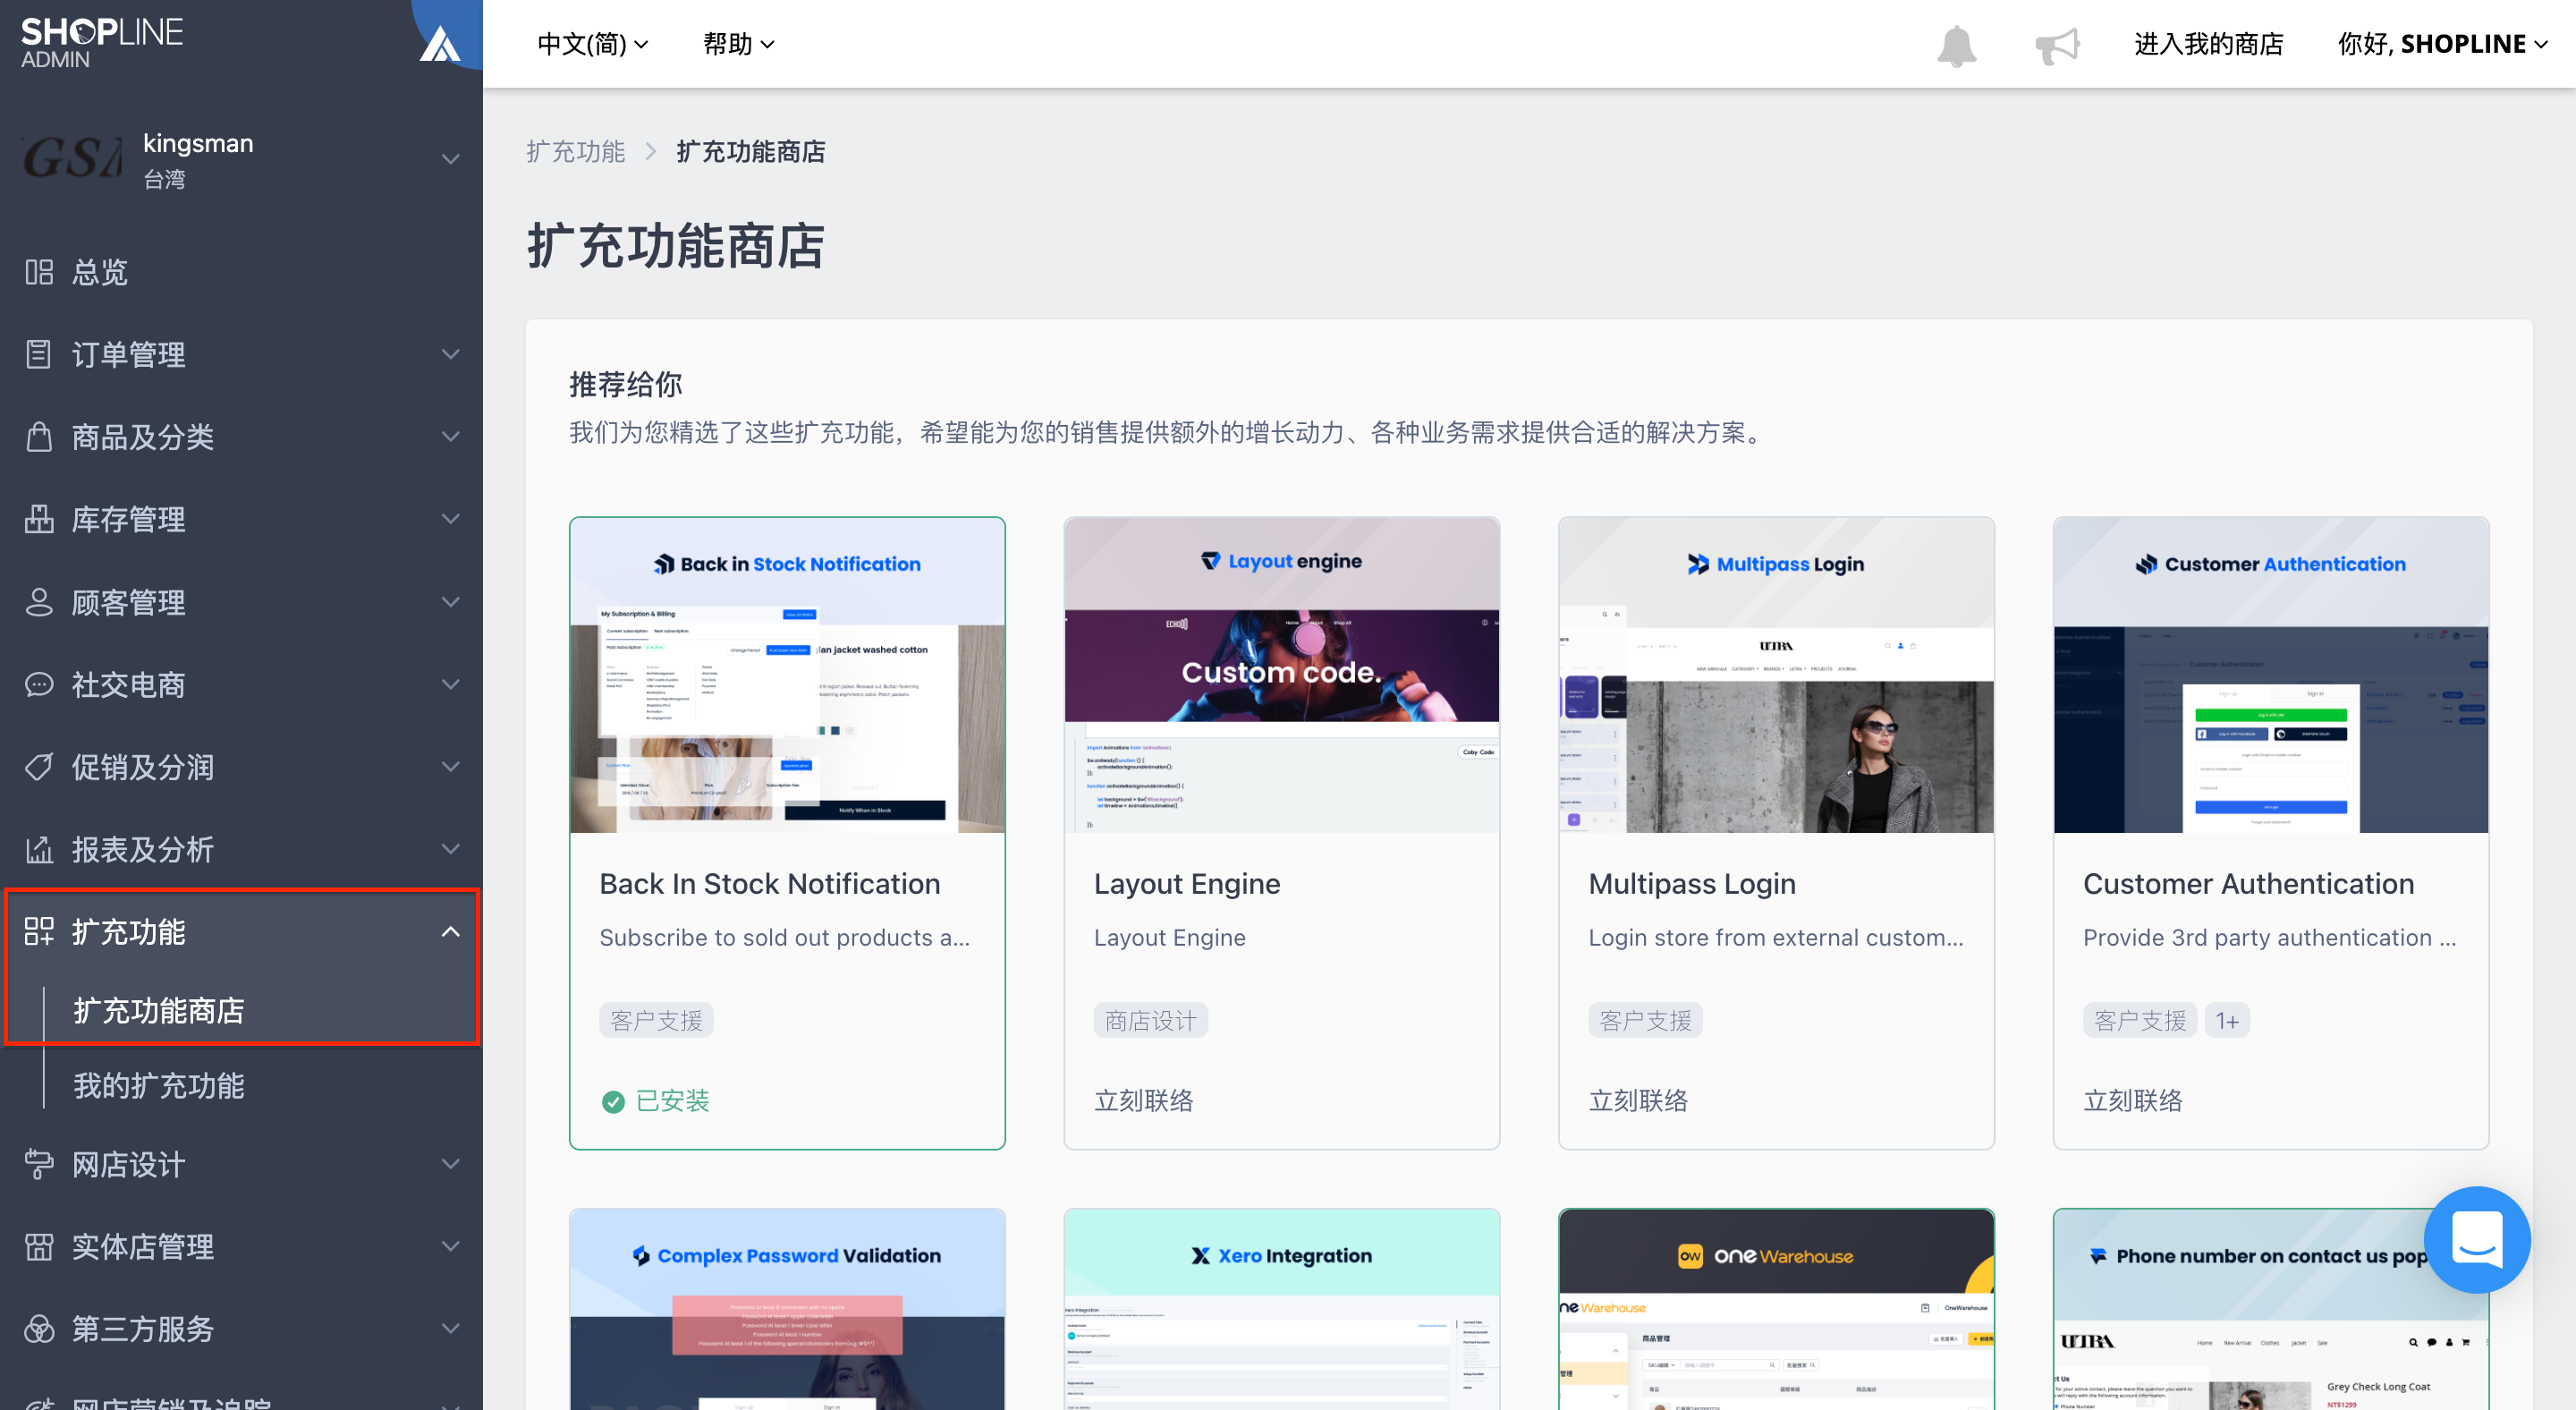Expand the 报表及分析 menu chevron
The width and height of the screenshot is (2576, 1410).
(x=451, y=849)
